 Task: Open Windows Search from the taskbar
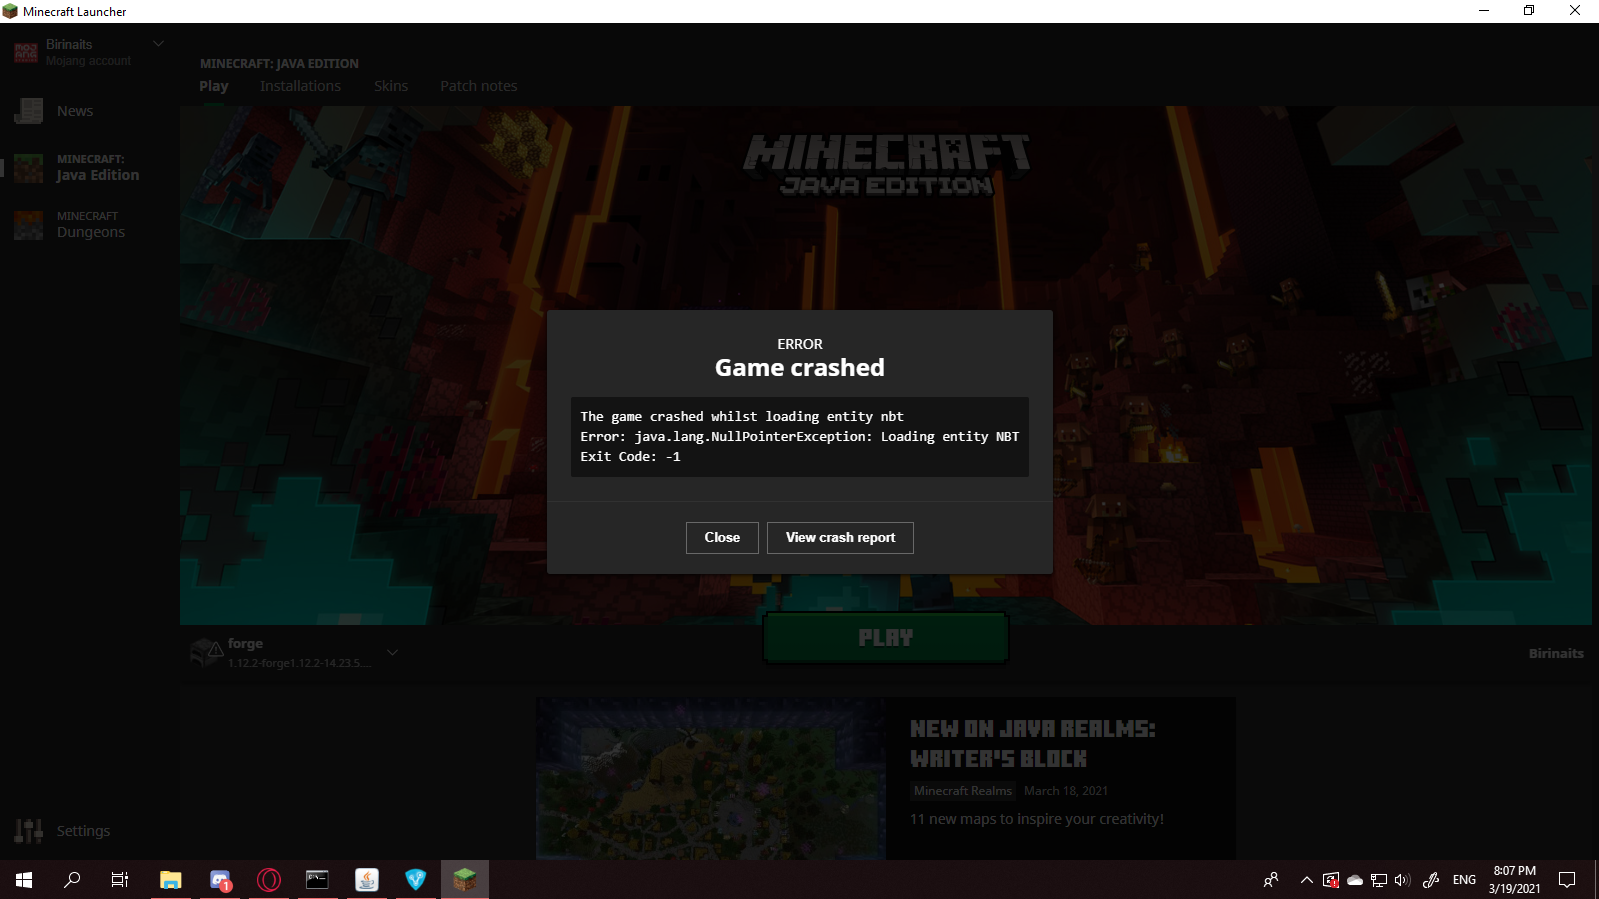click(72, 880)
